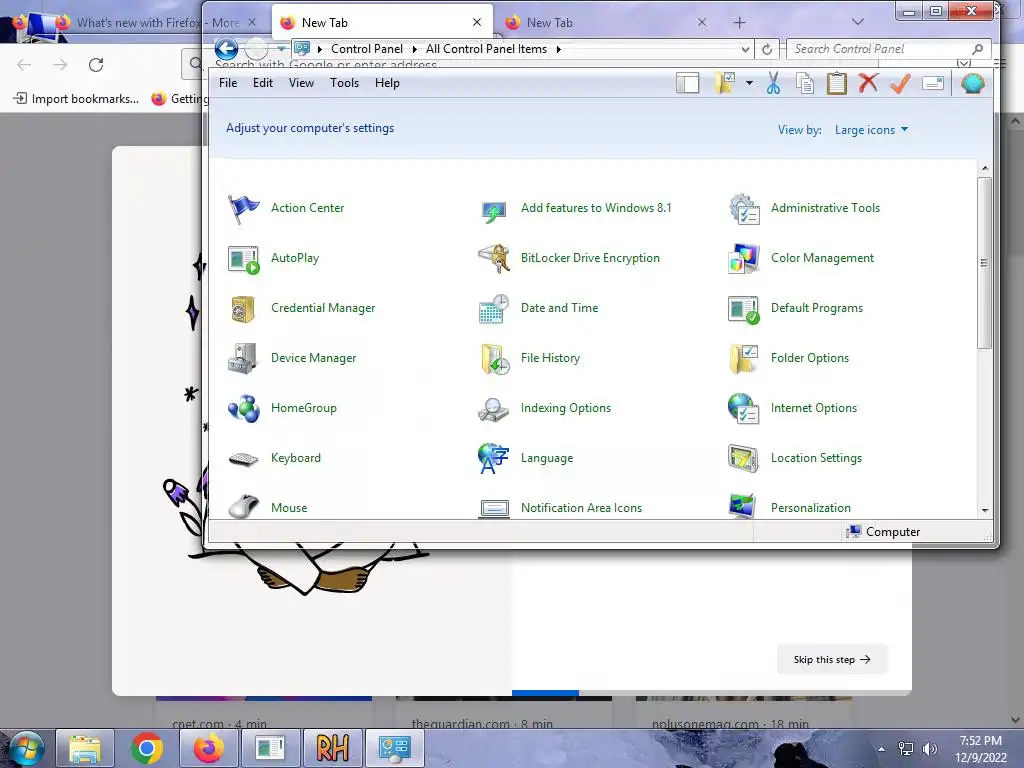Open the File menu

pos(228,83)
